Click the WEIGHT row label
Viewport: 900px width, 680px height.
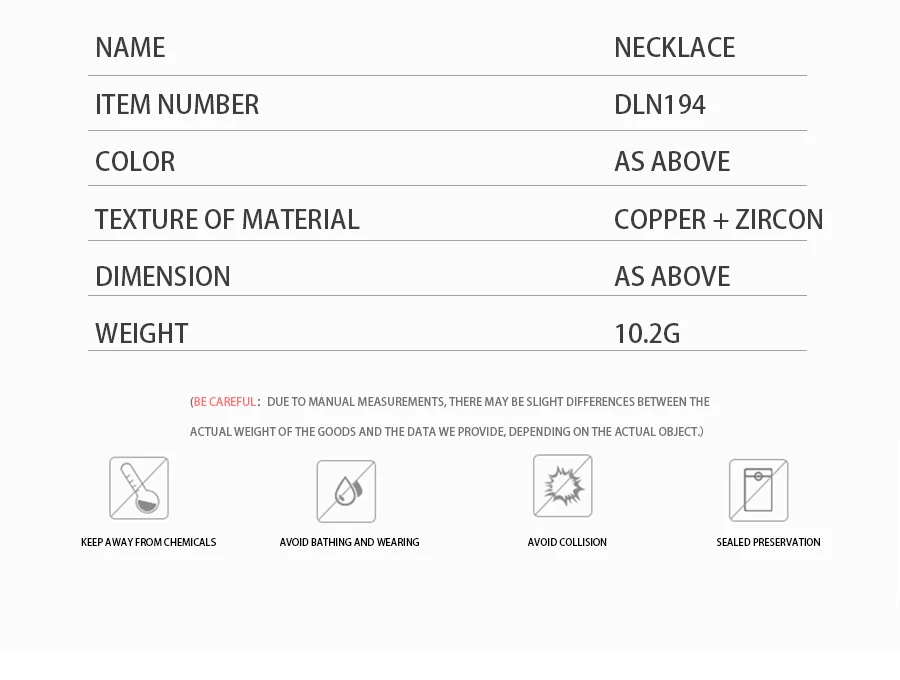142,333
